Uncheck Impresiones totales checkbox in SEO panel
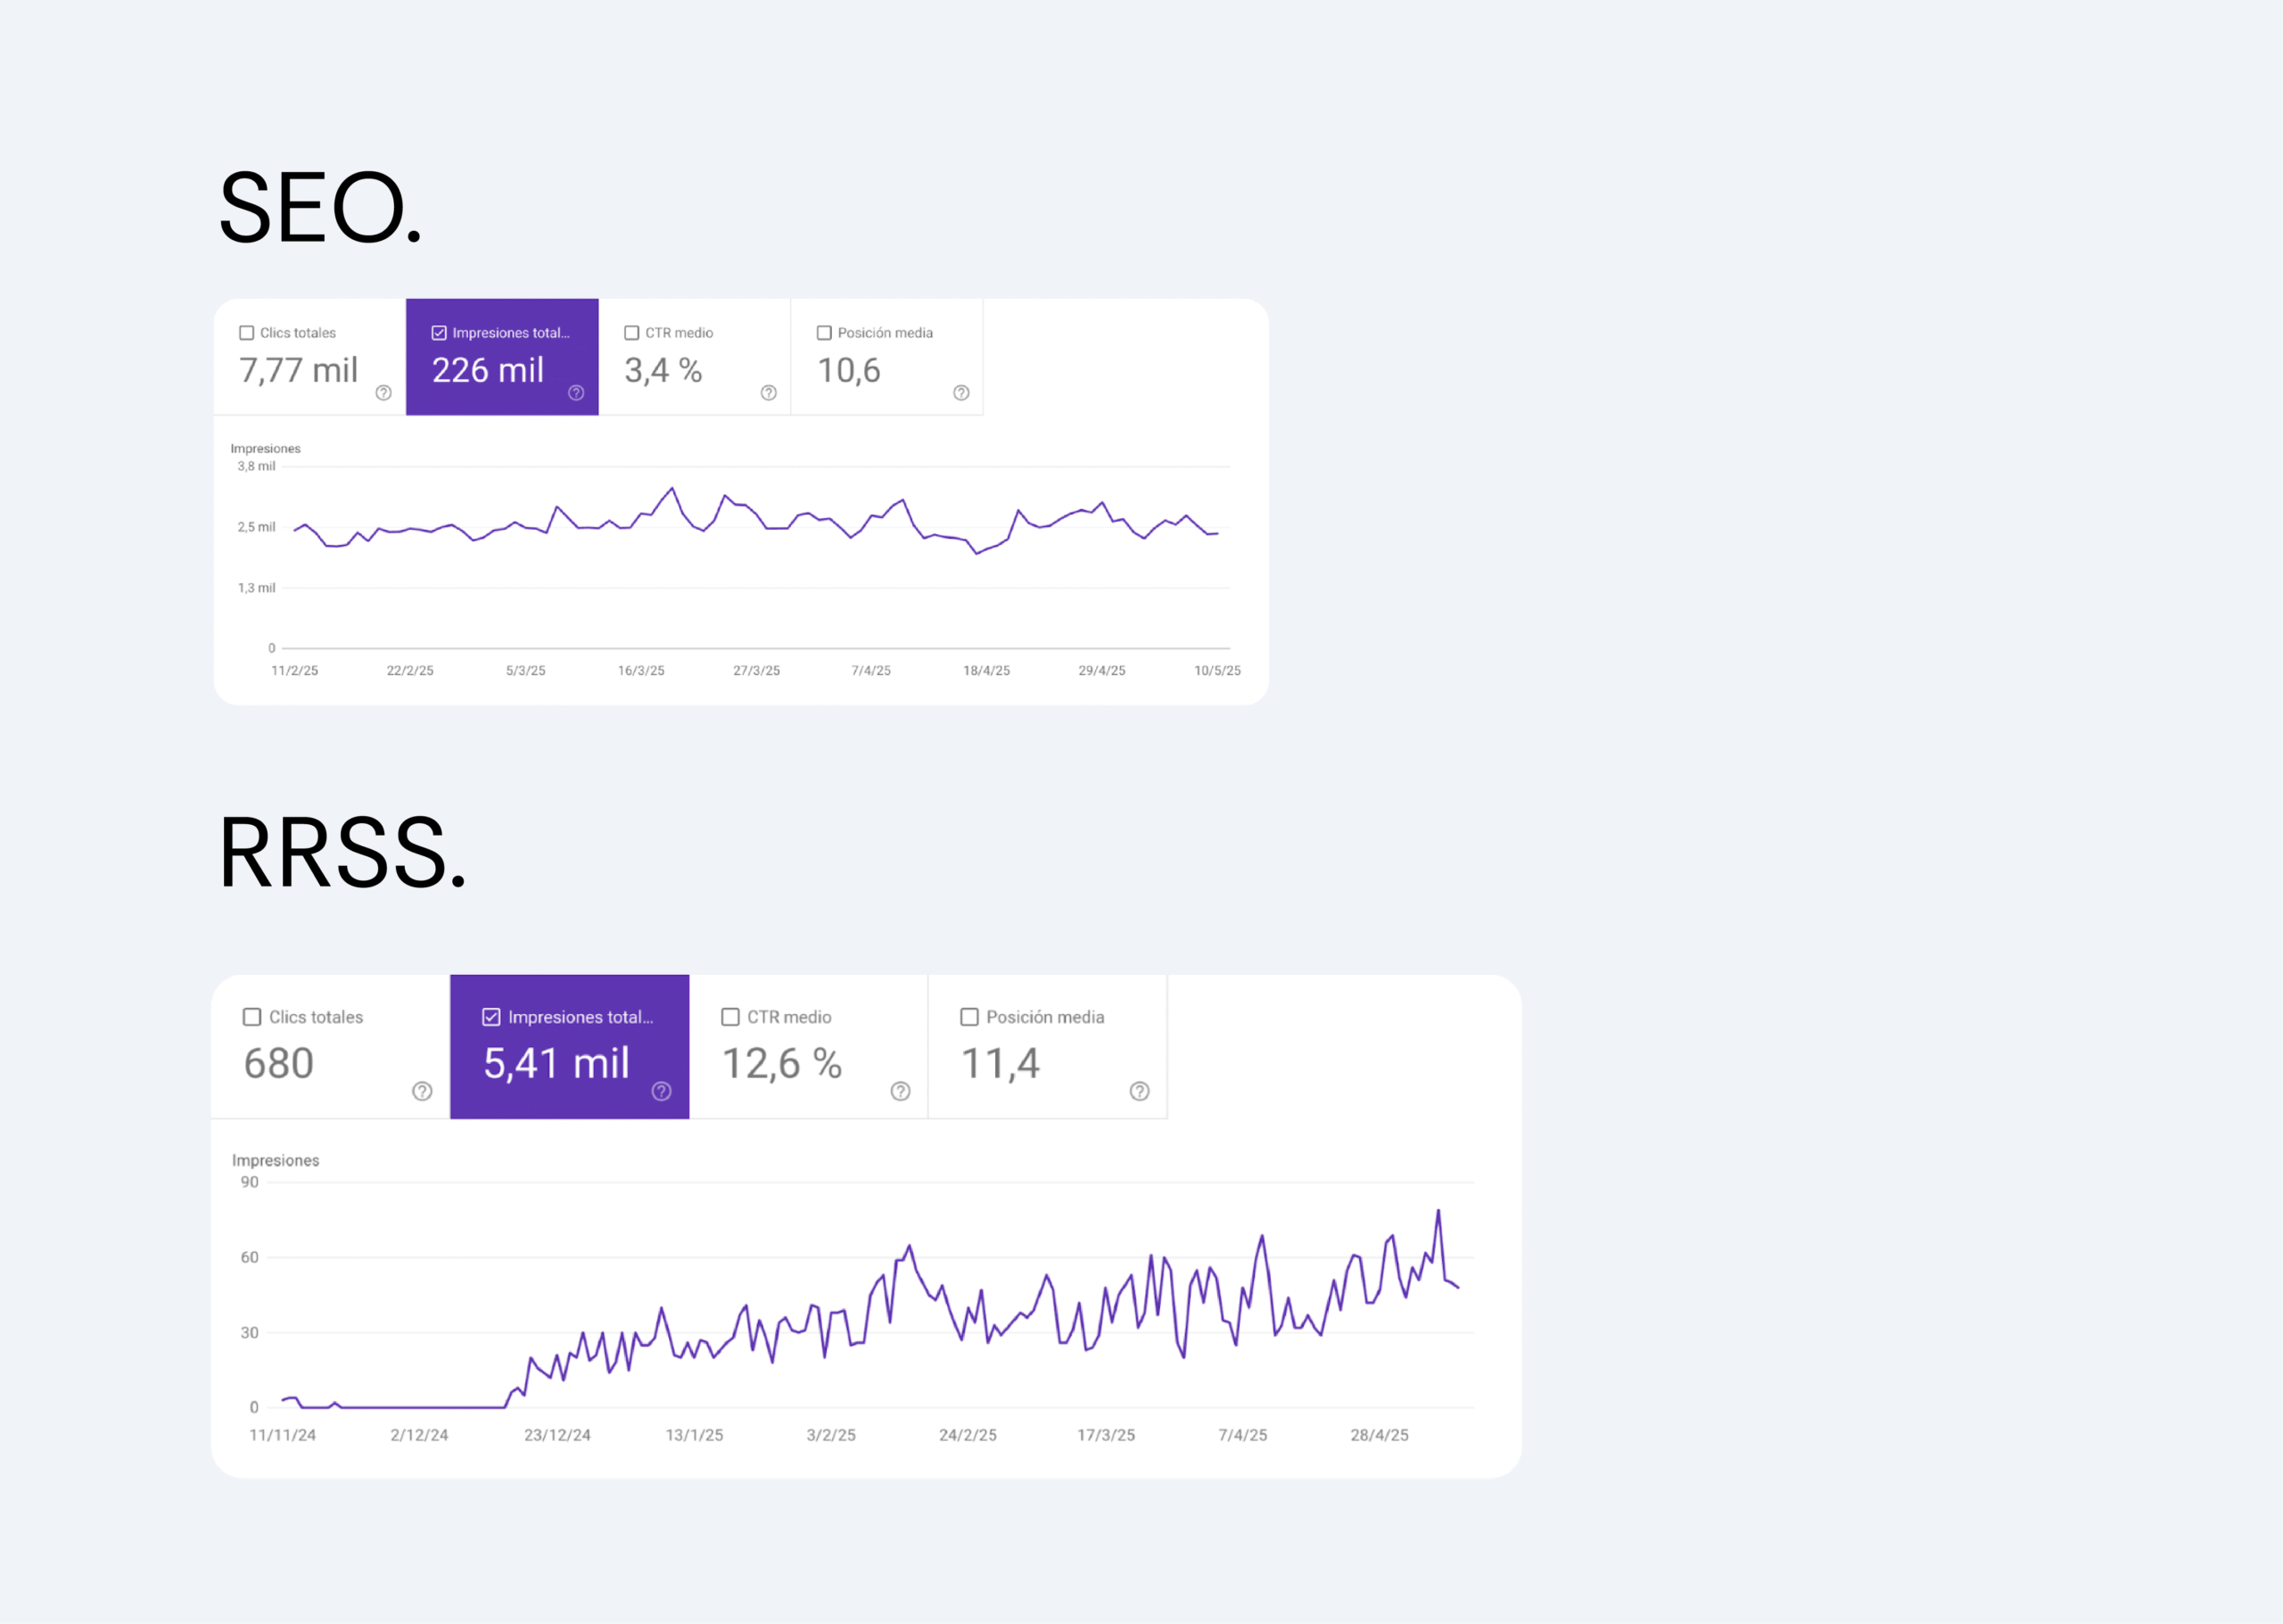Screen dimensions: 2283x1624 coord(439,333)
